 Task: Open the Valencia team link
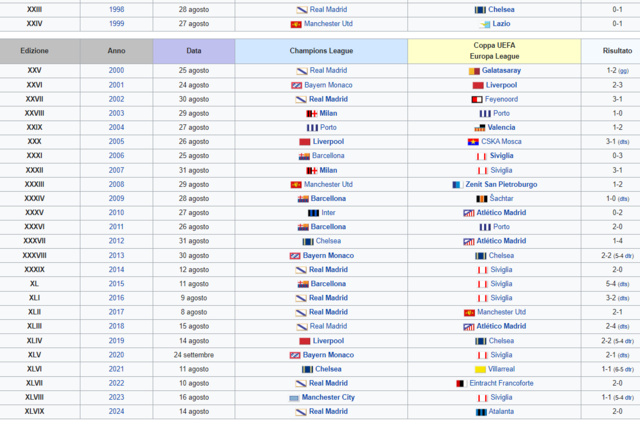[501, 127]
